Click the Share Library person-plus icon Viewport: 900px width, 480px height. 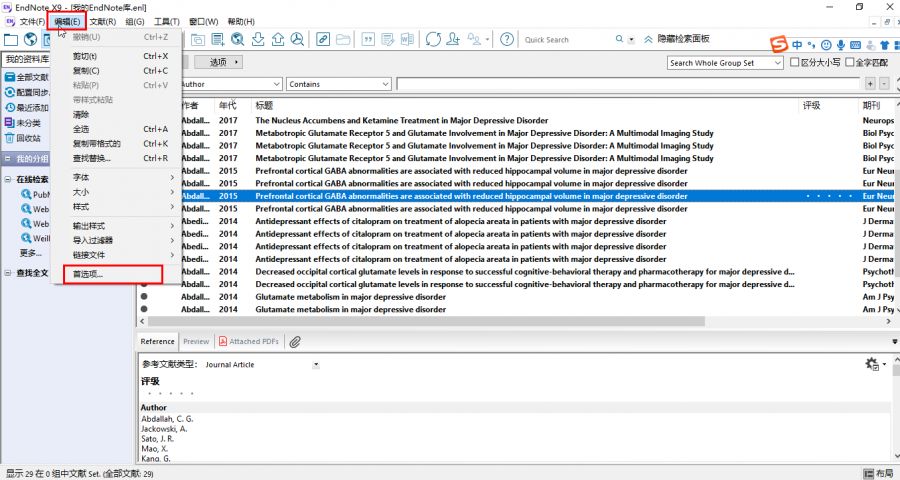click(x=453, y=39)
